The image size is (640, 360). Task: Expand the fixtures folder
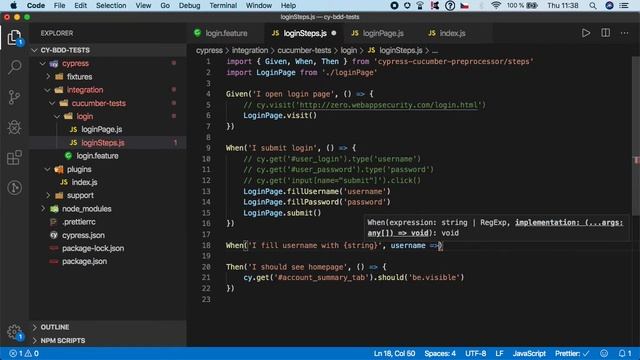tap(48, 77)
